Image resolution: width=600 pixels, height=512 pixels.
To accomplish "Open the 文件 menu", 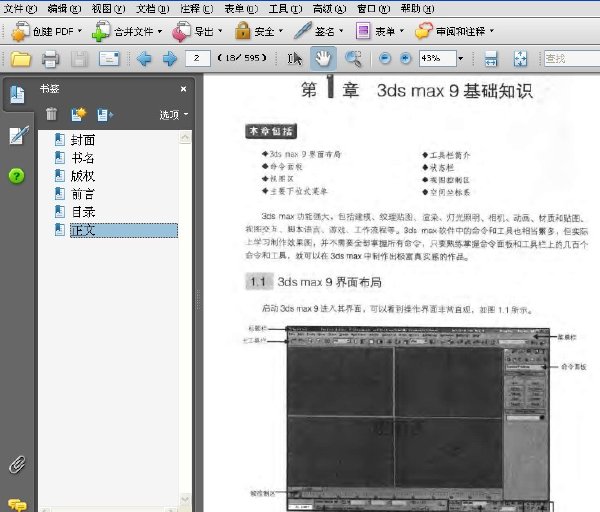I will pyautogui.click(x=20, y=8).
